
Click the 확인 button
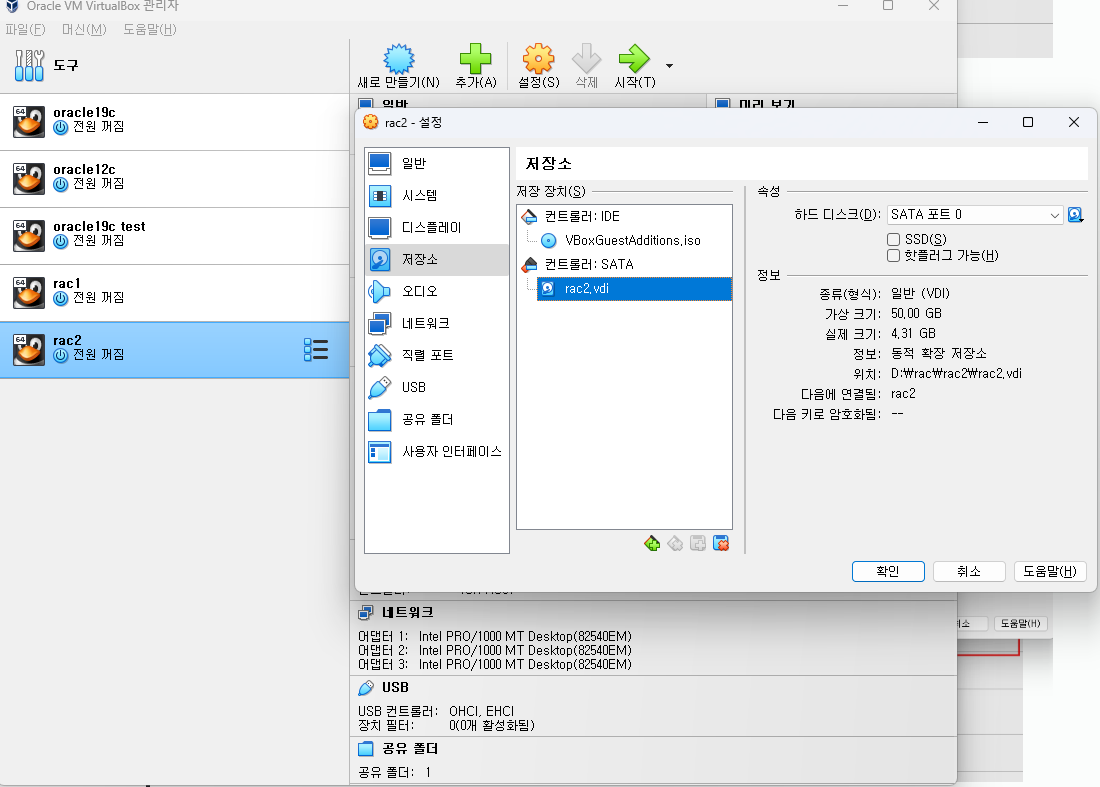(888, 572)
